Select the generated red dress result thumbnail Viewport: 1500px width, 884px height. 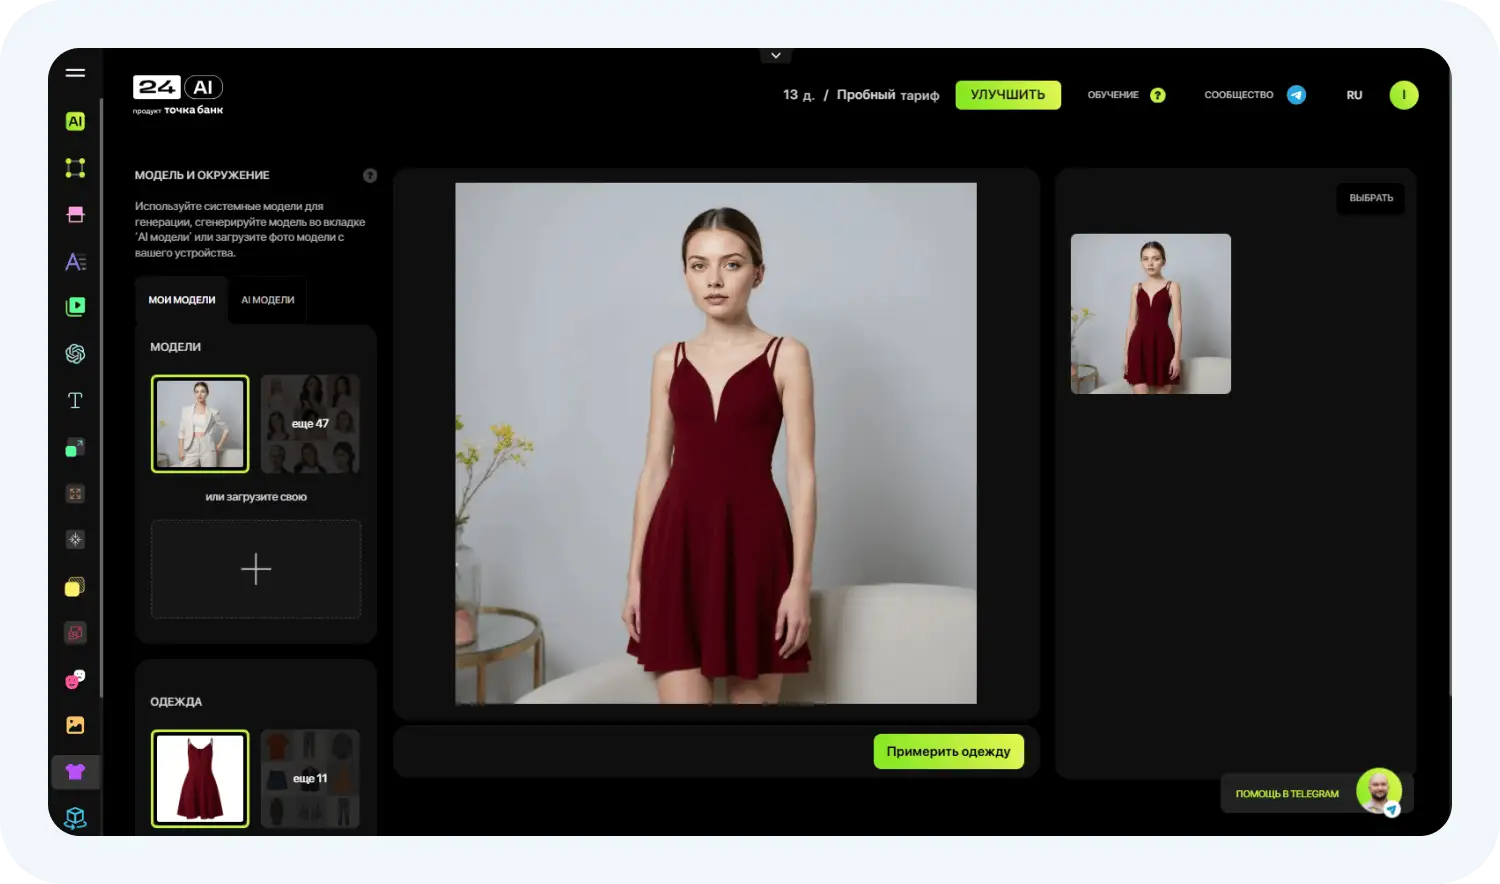[1150, 314]
